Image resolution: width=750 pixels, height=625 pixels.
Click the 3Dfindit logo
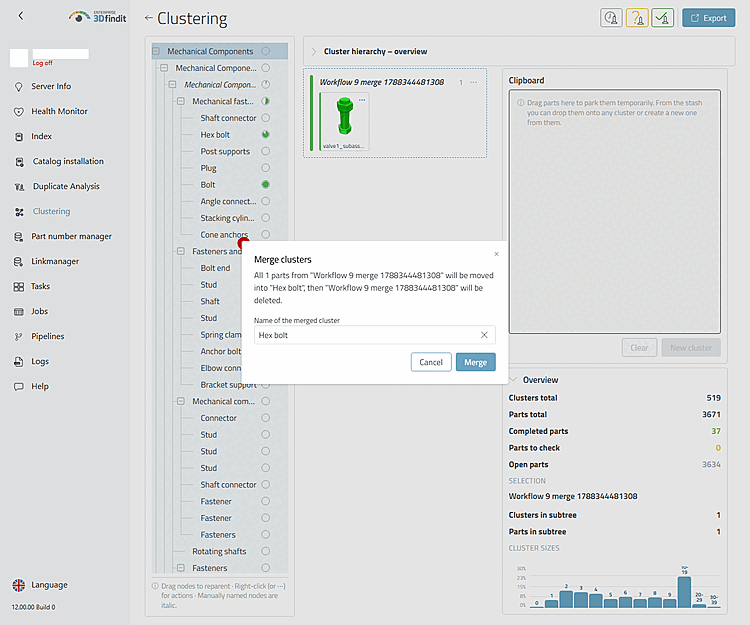click(x=98, y=17)
